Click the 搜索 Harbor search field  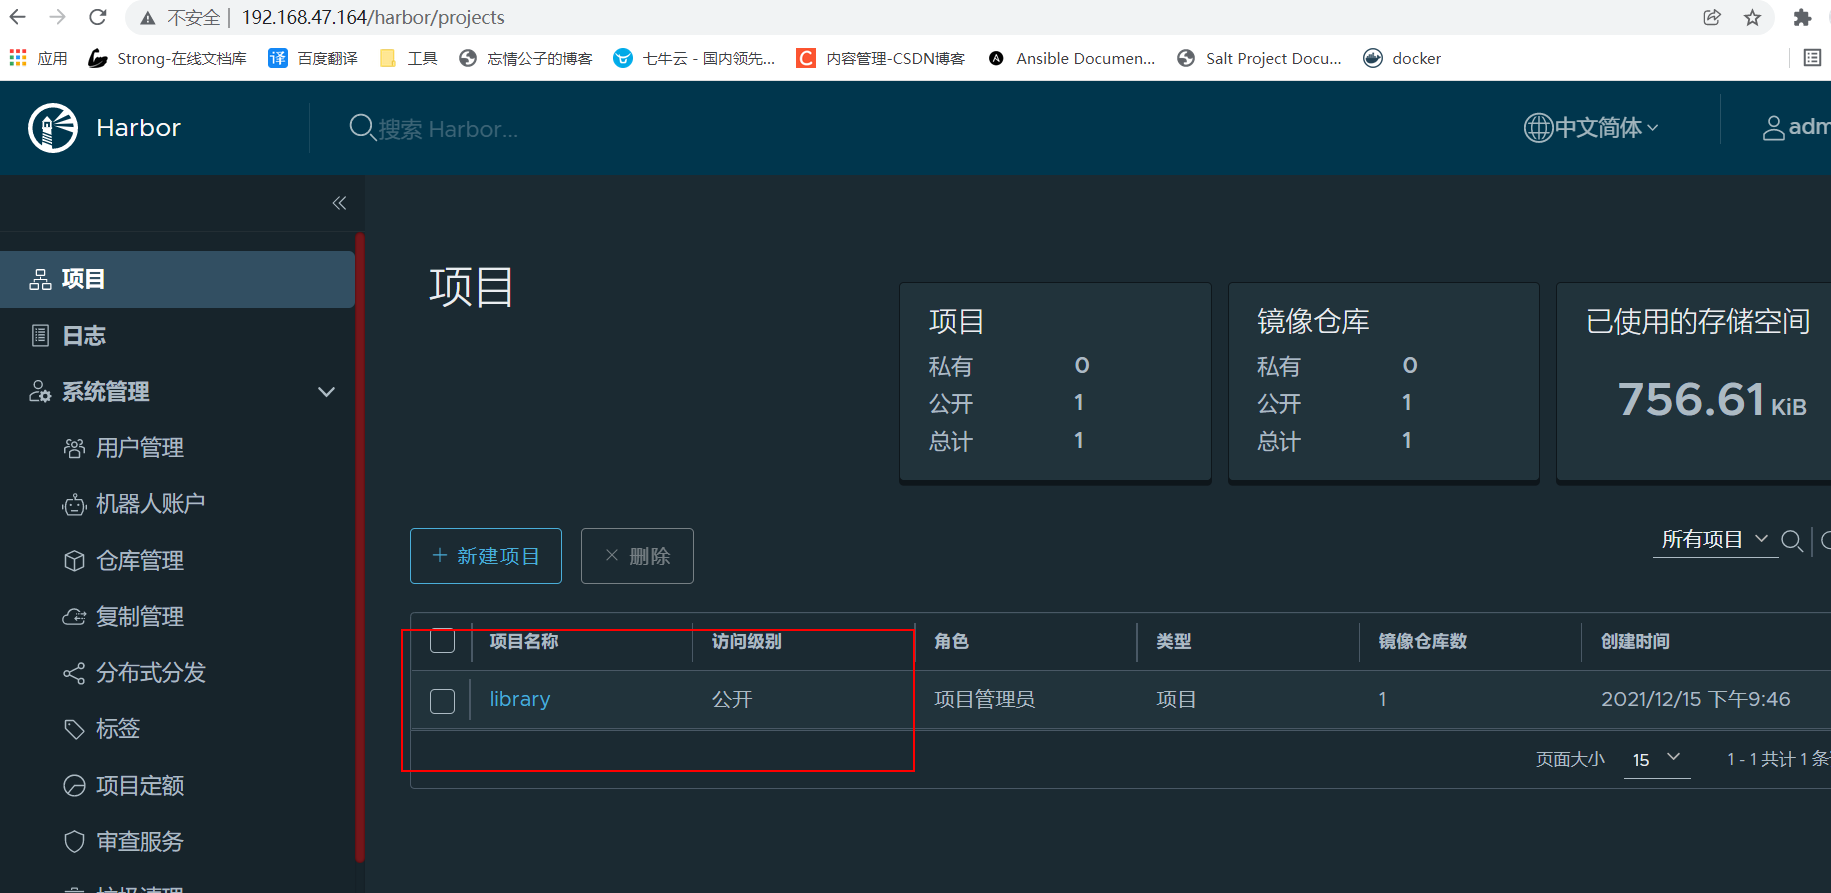click(448, 129)
